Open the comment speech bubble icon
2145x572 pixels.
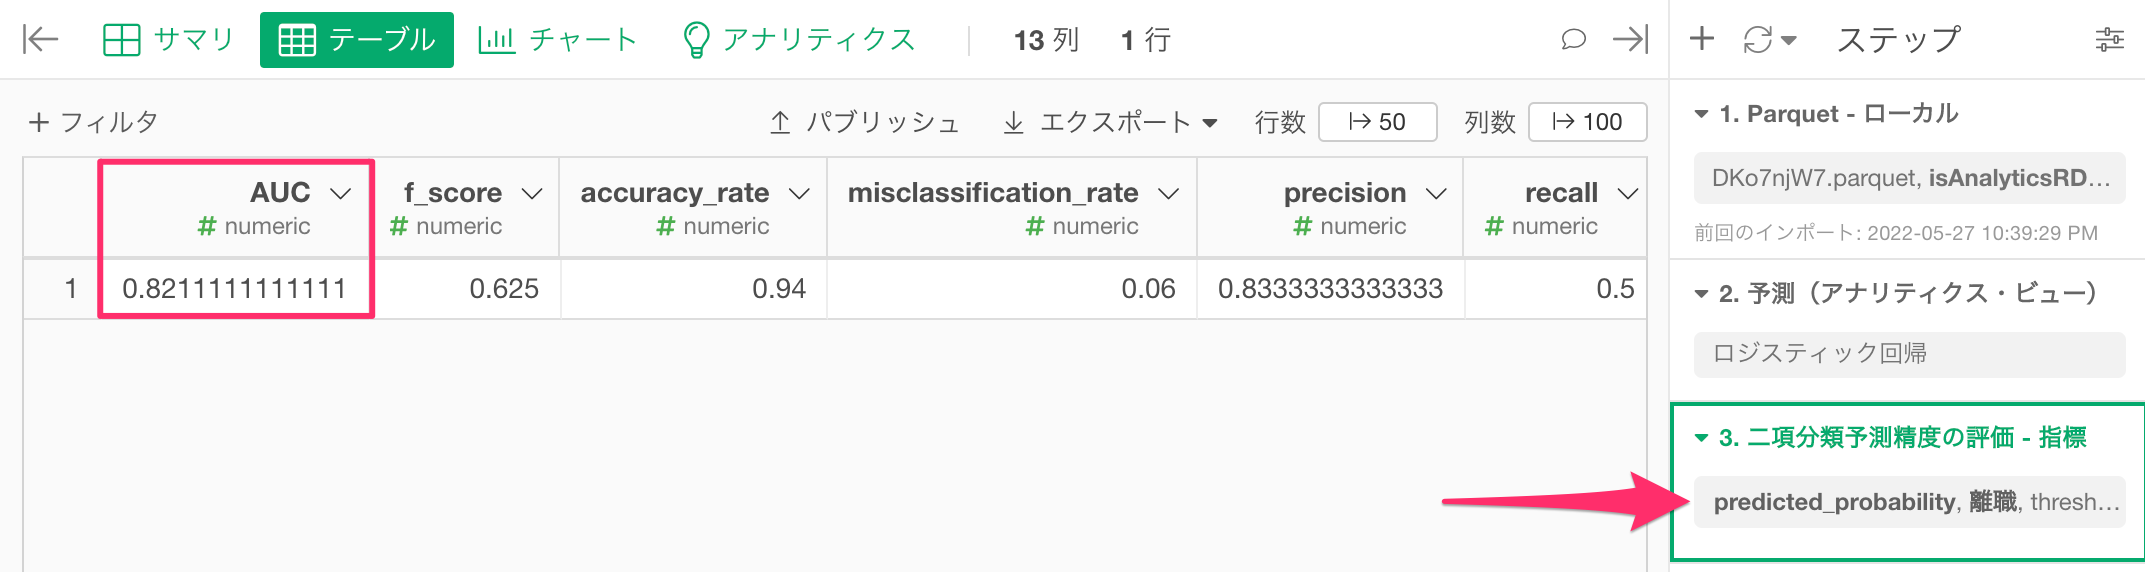tap(1574, 40)
